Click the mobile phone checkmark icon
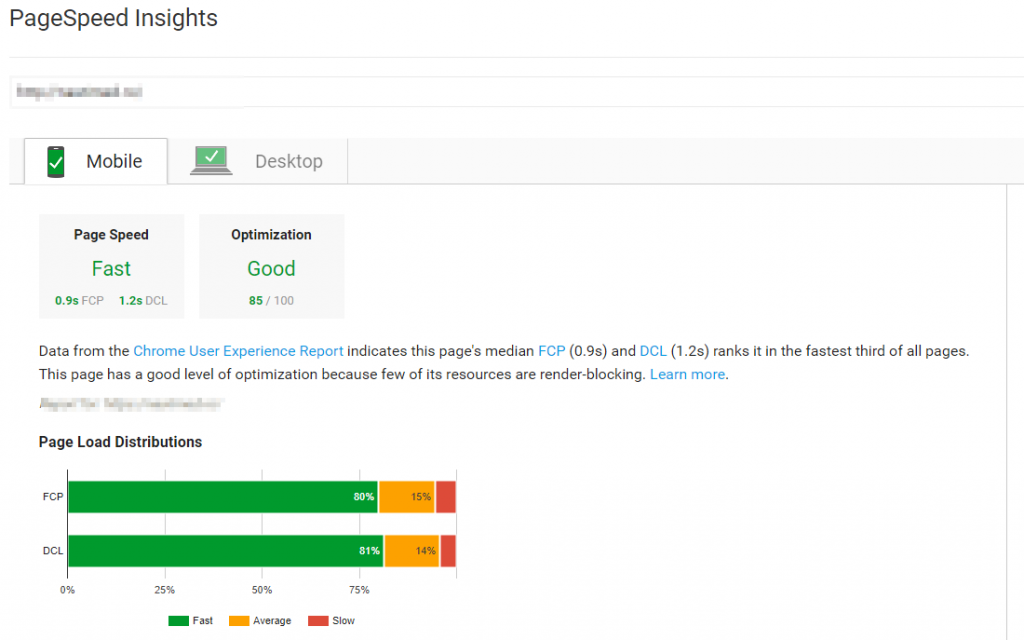The height and width of the screenshot is (640, 1024). pyautogui.click(x=56, y=161)
